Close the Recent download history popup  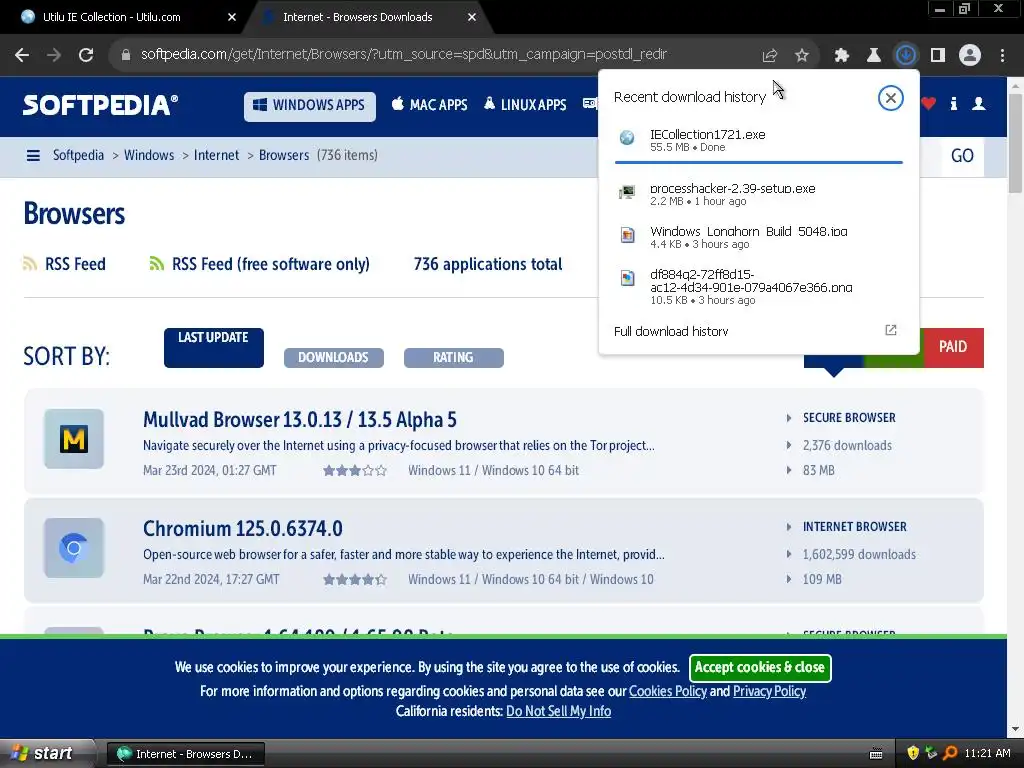tap(890, 98)
